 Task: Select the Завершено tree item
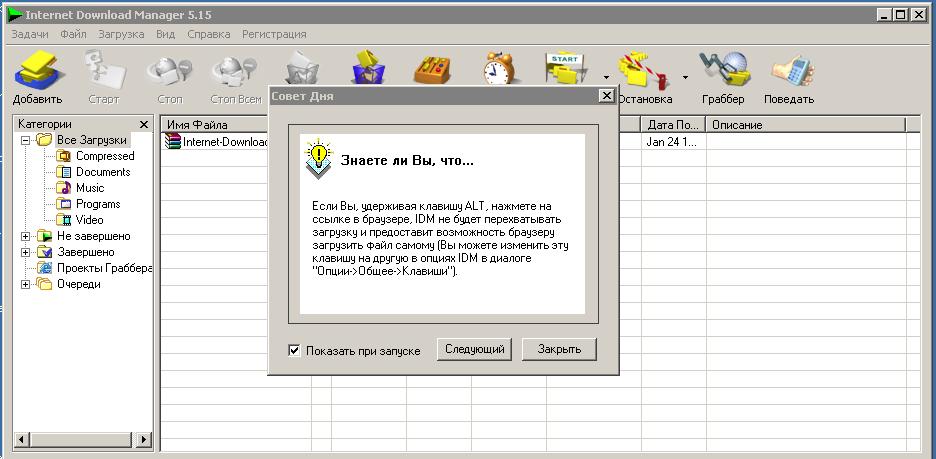tap(86, 252)
